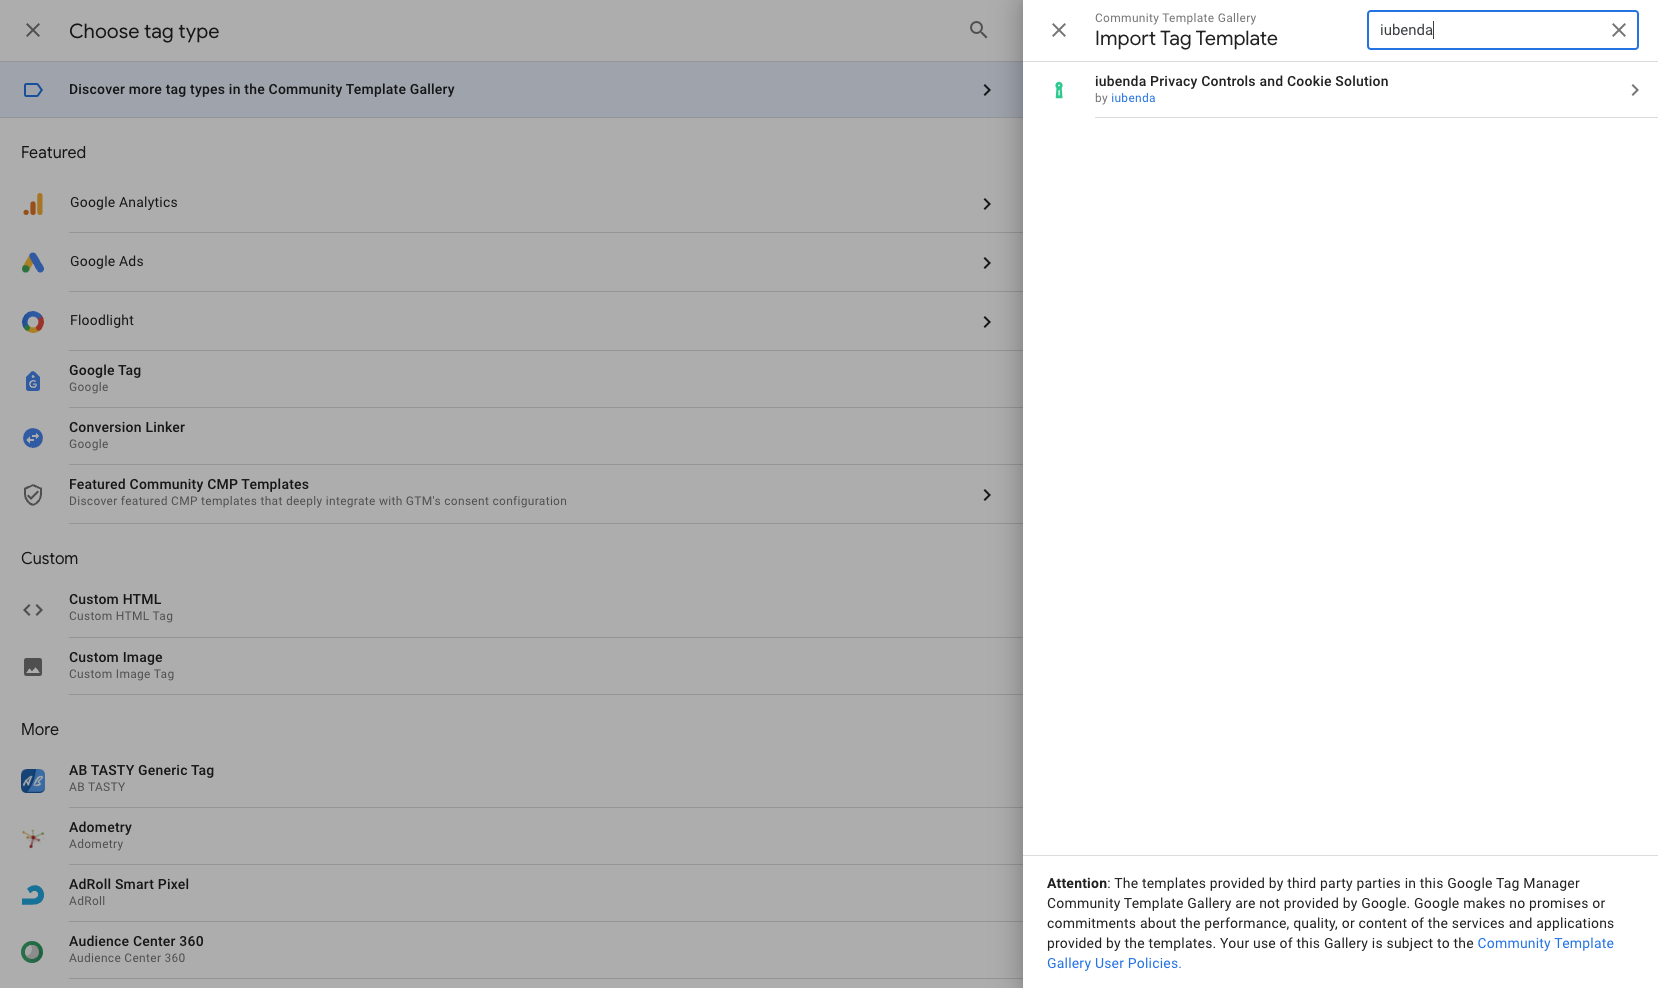Click the Conversion Linker icon
1658x988 pixels.
[33, 437]
